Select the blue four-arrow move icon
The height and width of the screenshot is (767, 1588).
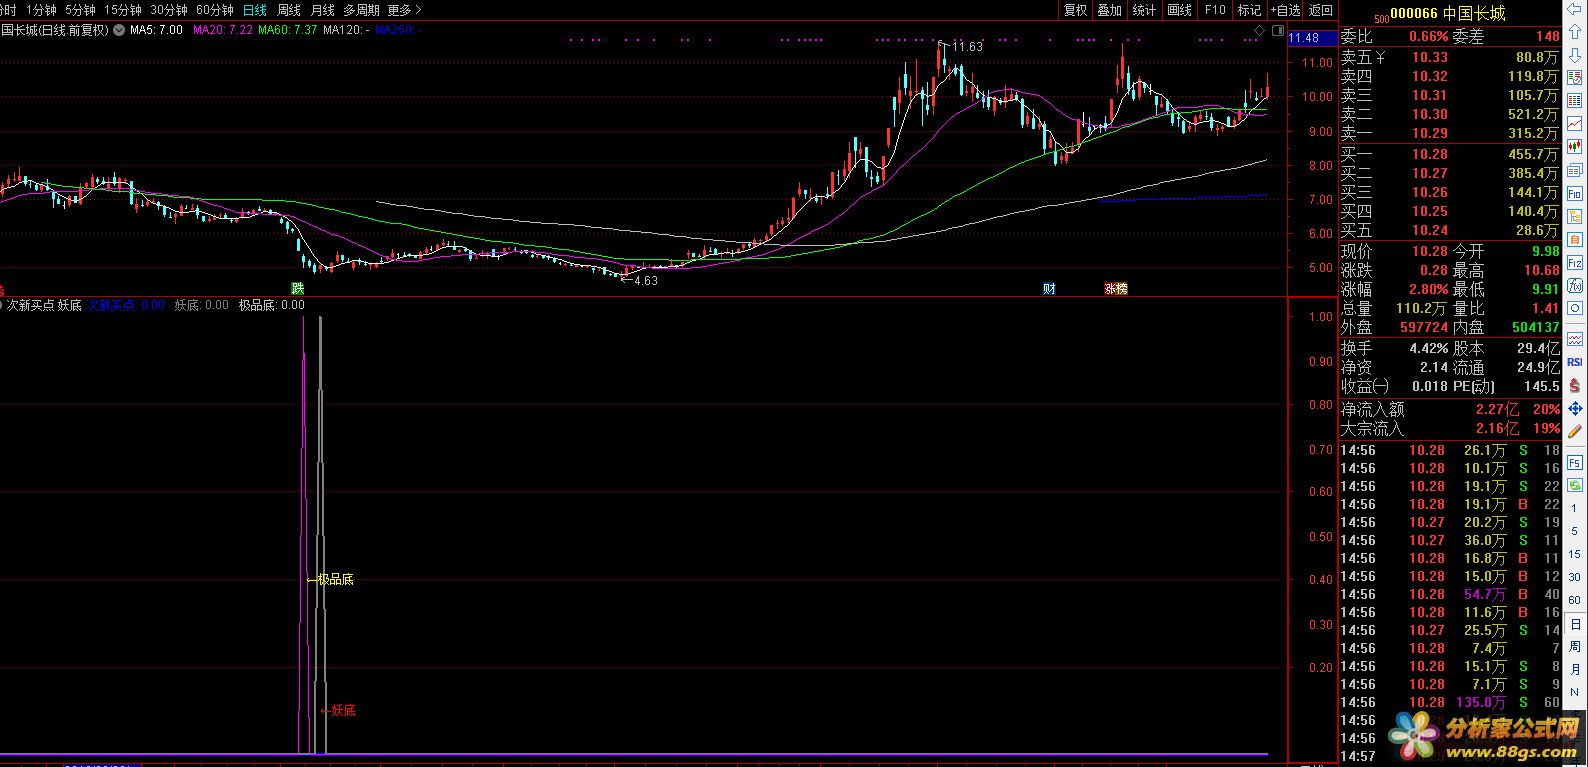[x=1574, y=408]
